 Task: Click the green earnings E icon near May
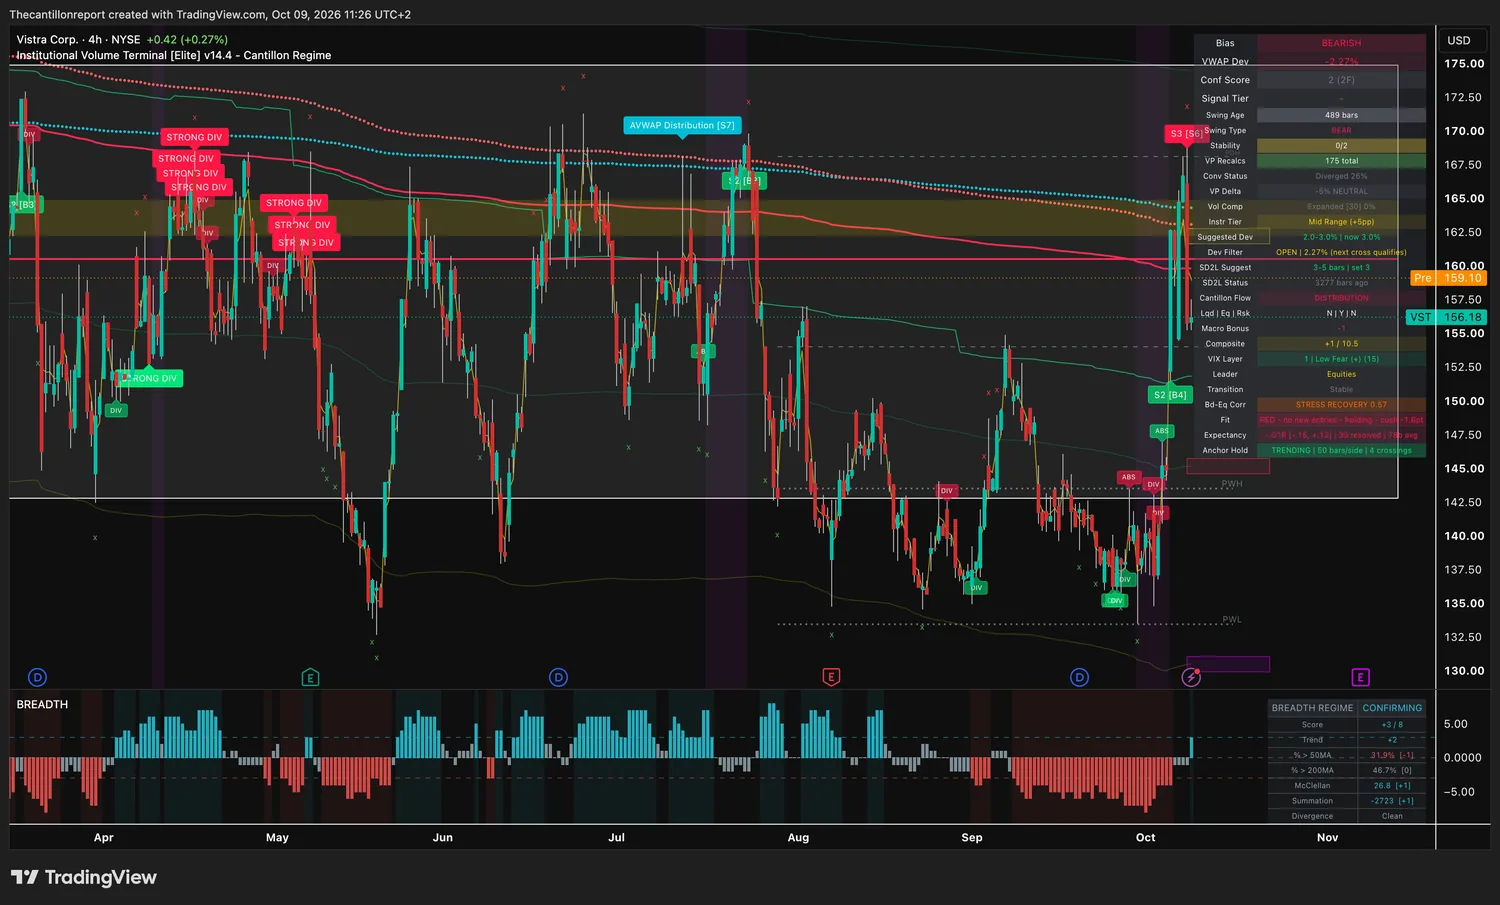point(310,677)
